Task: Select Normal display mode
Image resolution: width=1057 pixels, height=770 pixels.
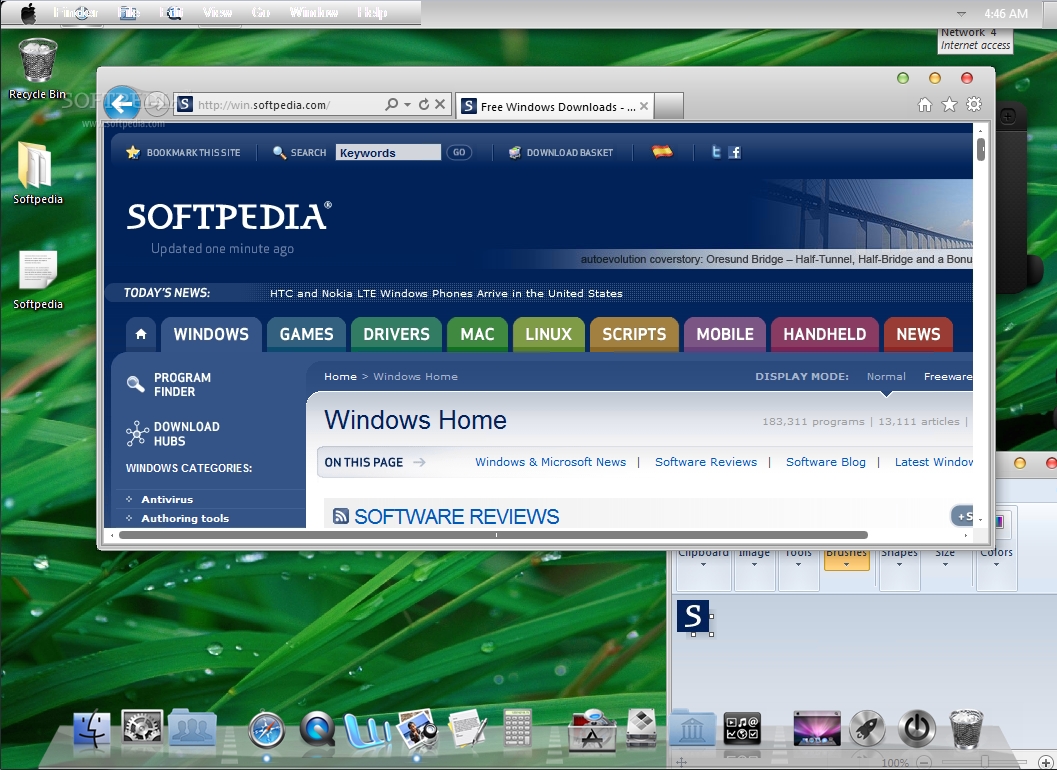Action: pos(886,377)
